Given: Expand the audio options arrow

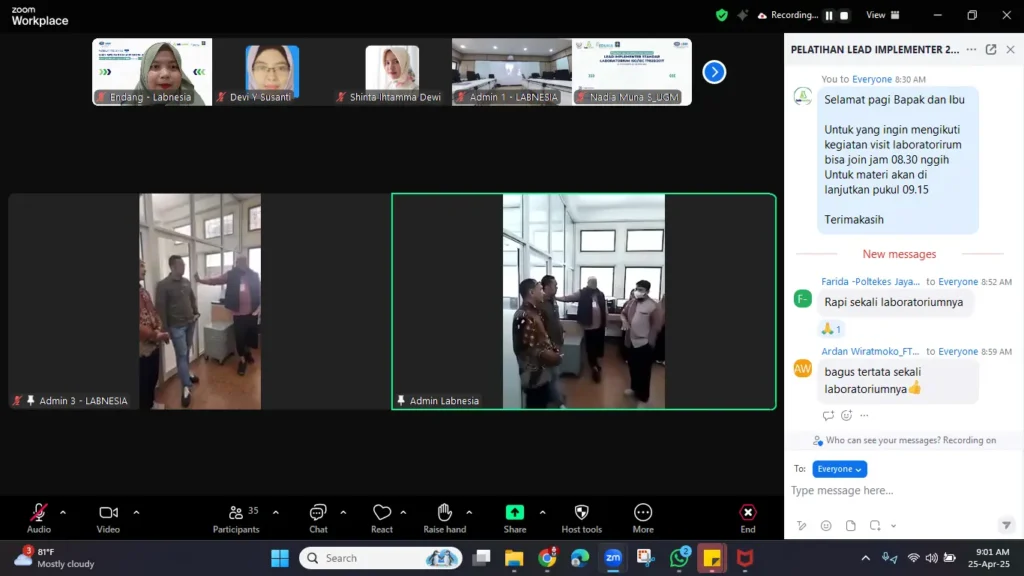Looking at the screenshot, I should 63,512.
